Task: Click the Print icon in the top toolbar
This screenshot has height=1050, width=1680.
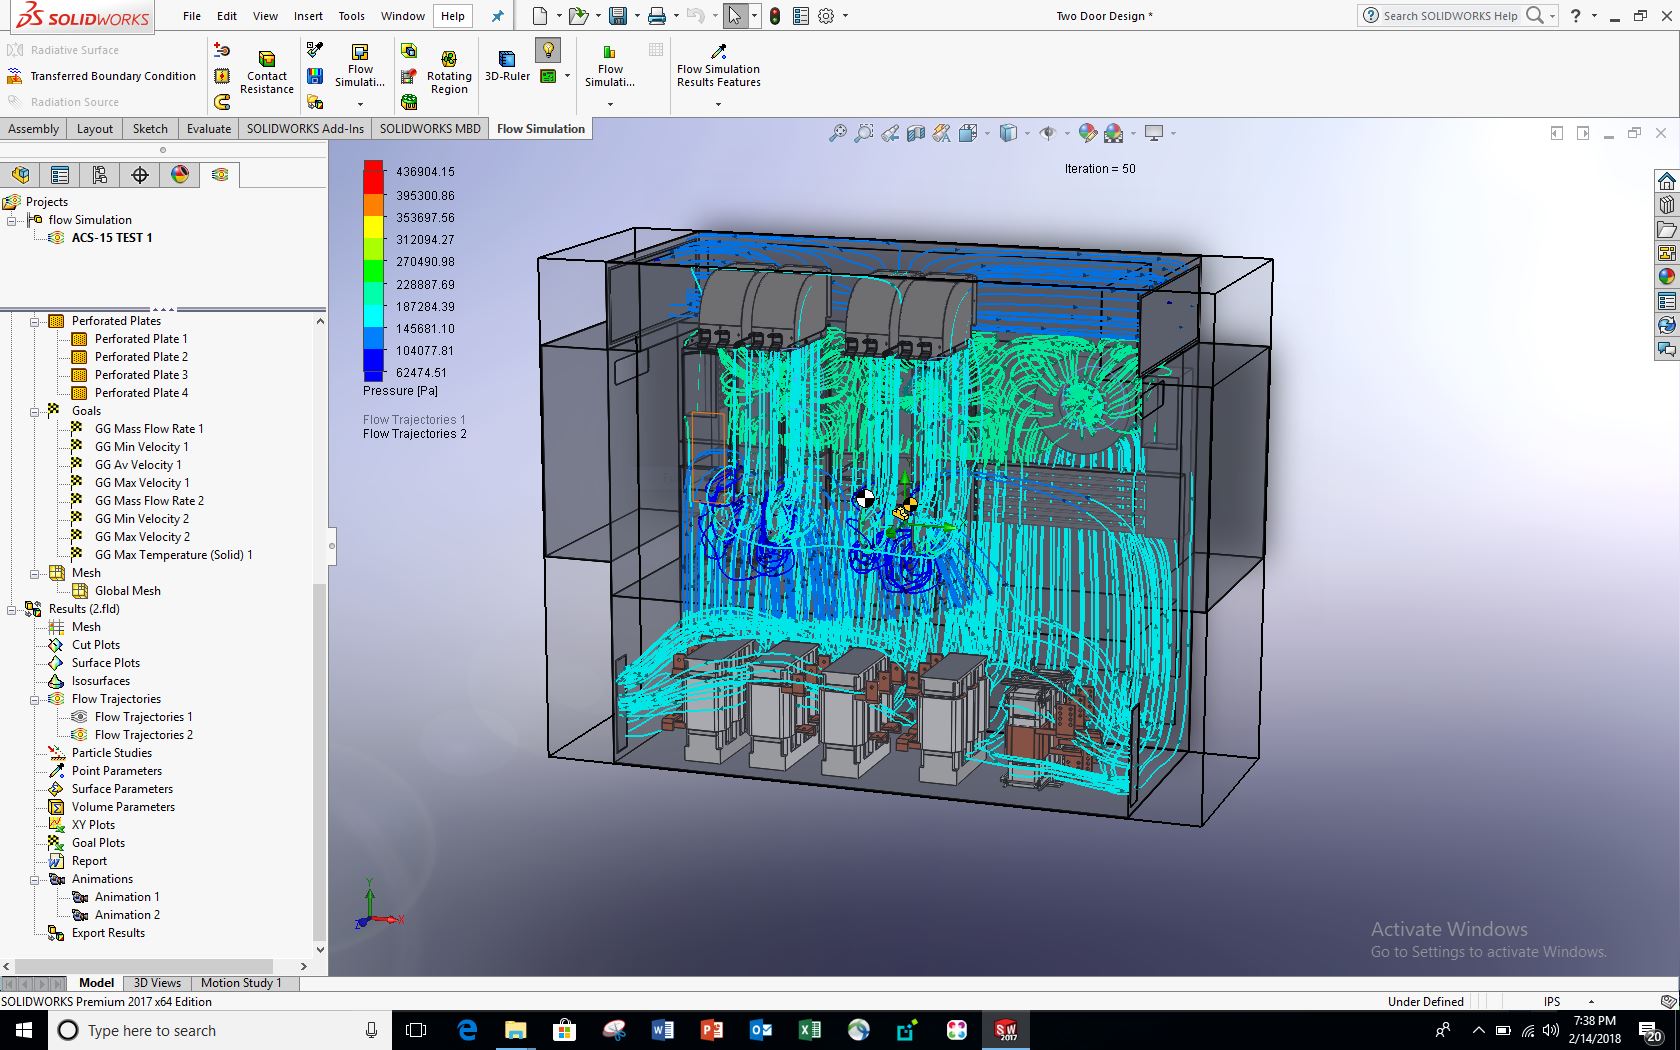Action: [x=657, y=16]
